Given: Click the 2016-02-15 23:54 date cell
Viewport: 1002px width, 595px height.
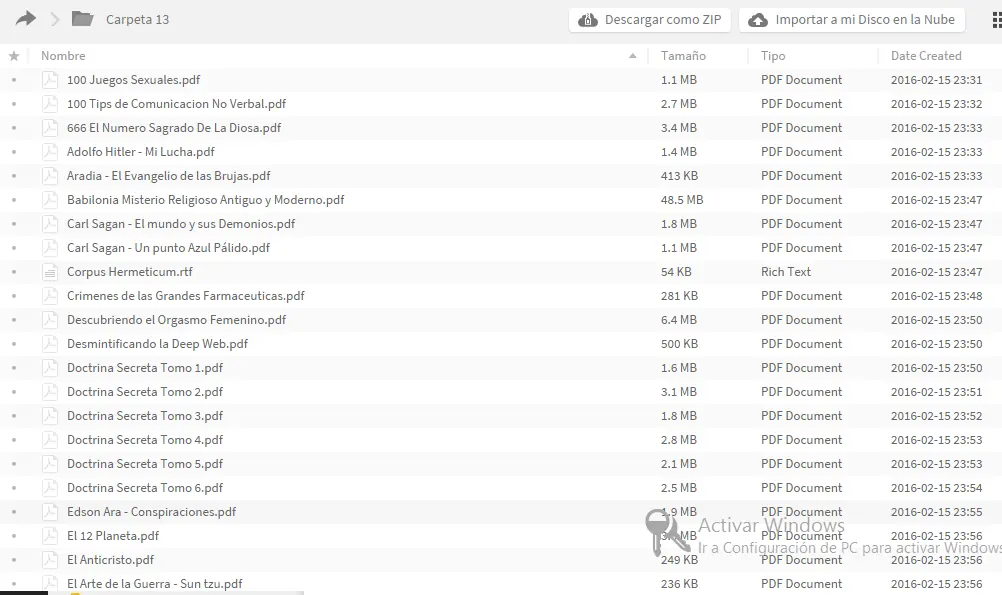Looking at the screenshot, I should coord(936,488).
